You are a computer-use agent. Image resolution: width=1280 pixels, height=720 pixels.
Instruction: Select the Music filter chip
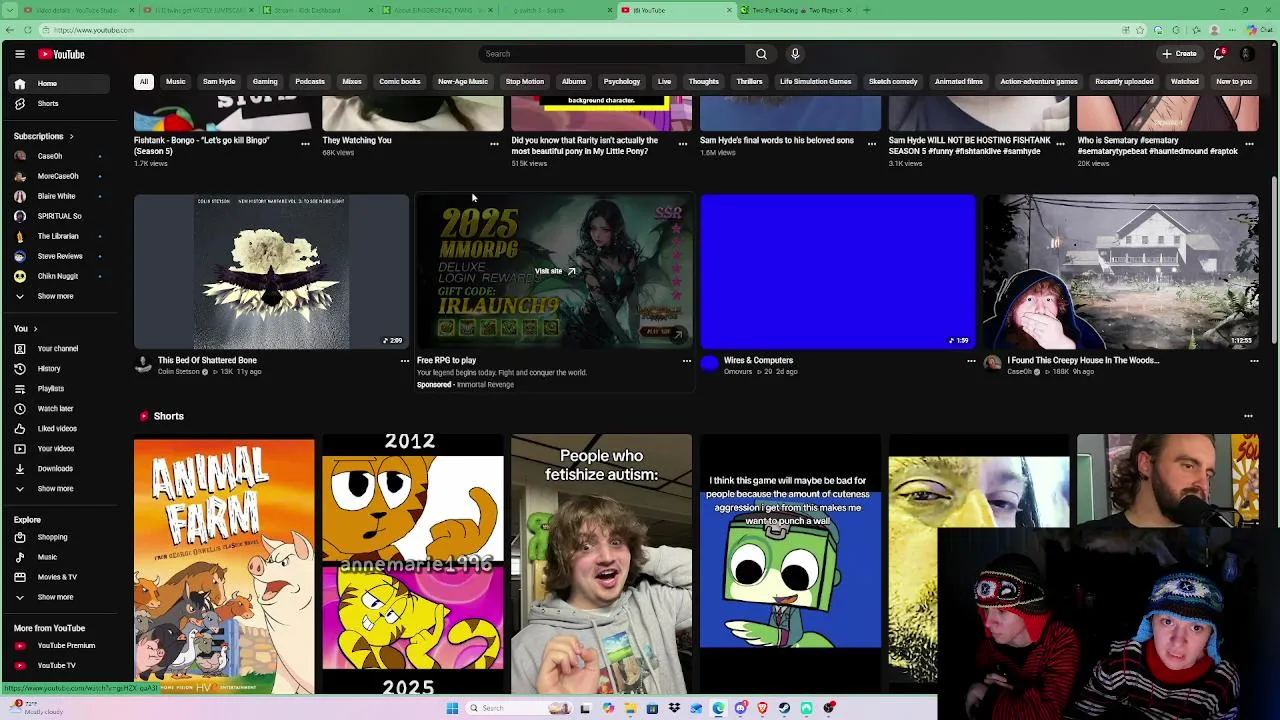click(176, 82)
